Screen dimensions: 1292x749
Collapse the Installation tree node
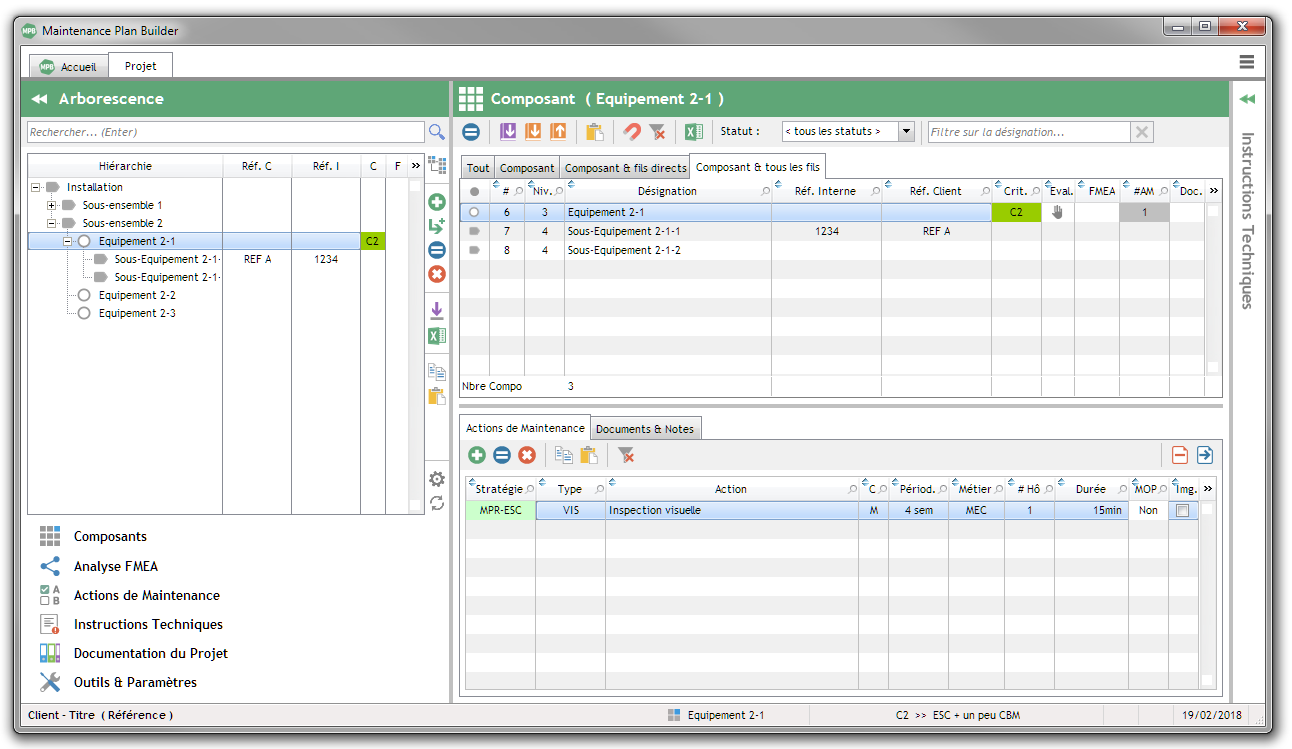(36, 187)
